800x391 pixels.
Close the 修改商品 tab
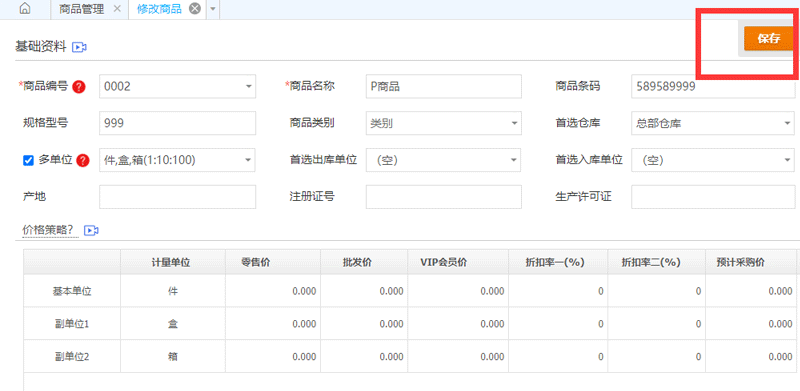tap(194, 9)
